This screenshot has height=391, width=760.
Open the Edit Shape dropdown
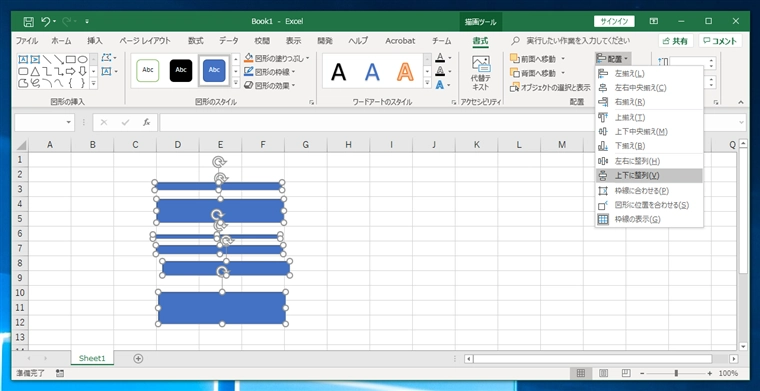[x=109, y=58]
